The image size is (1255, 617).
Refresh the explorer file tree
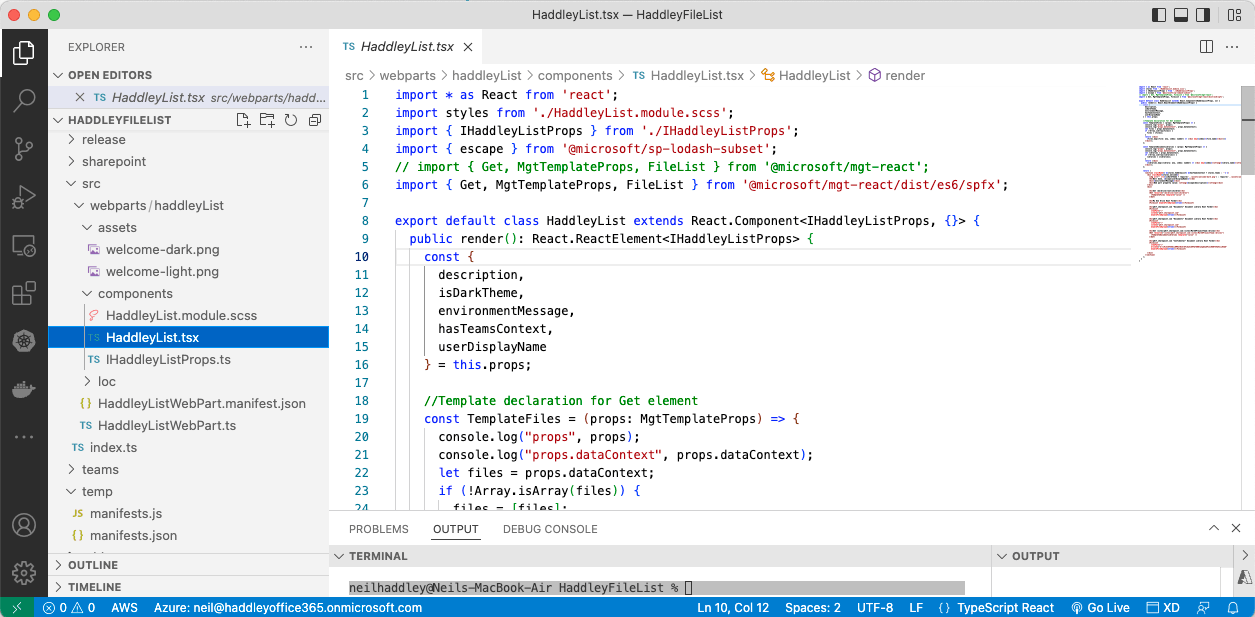(291, 120)
